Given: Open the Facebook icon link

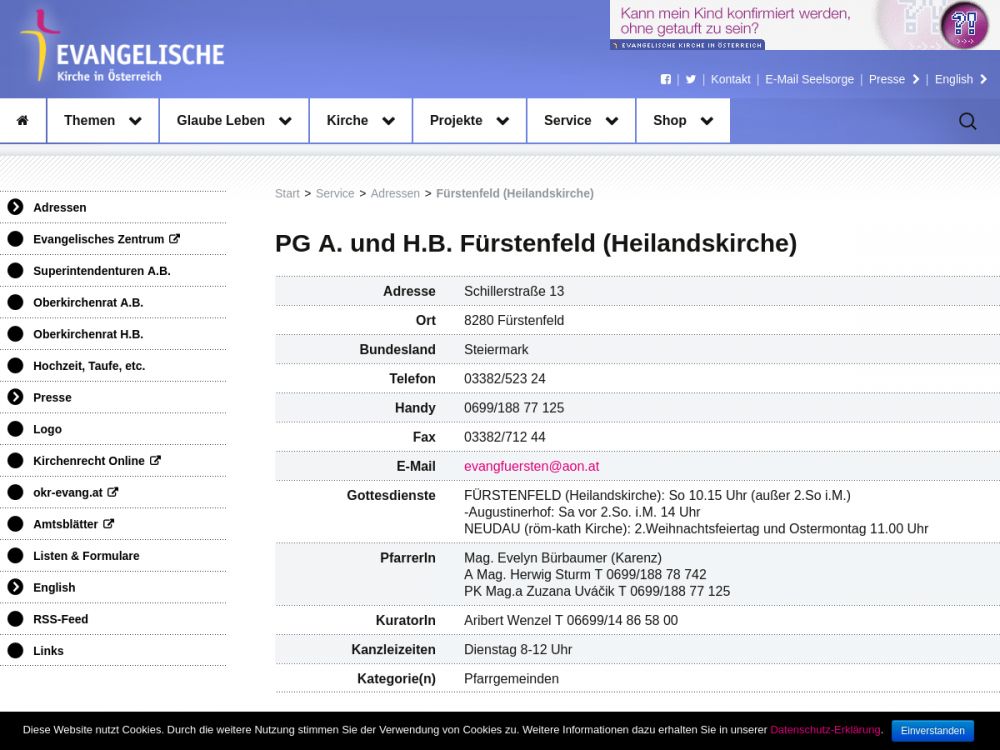Looking at the screenshot, I should [x=666, y=80].
